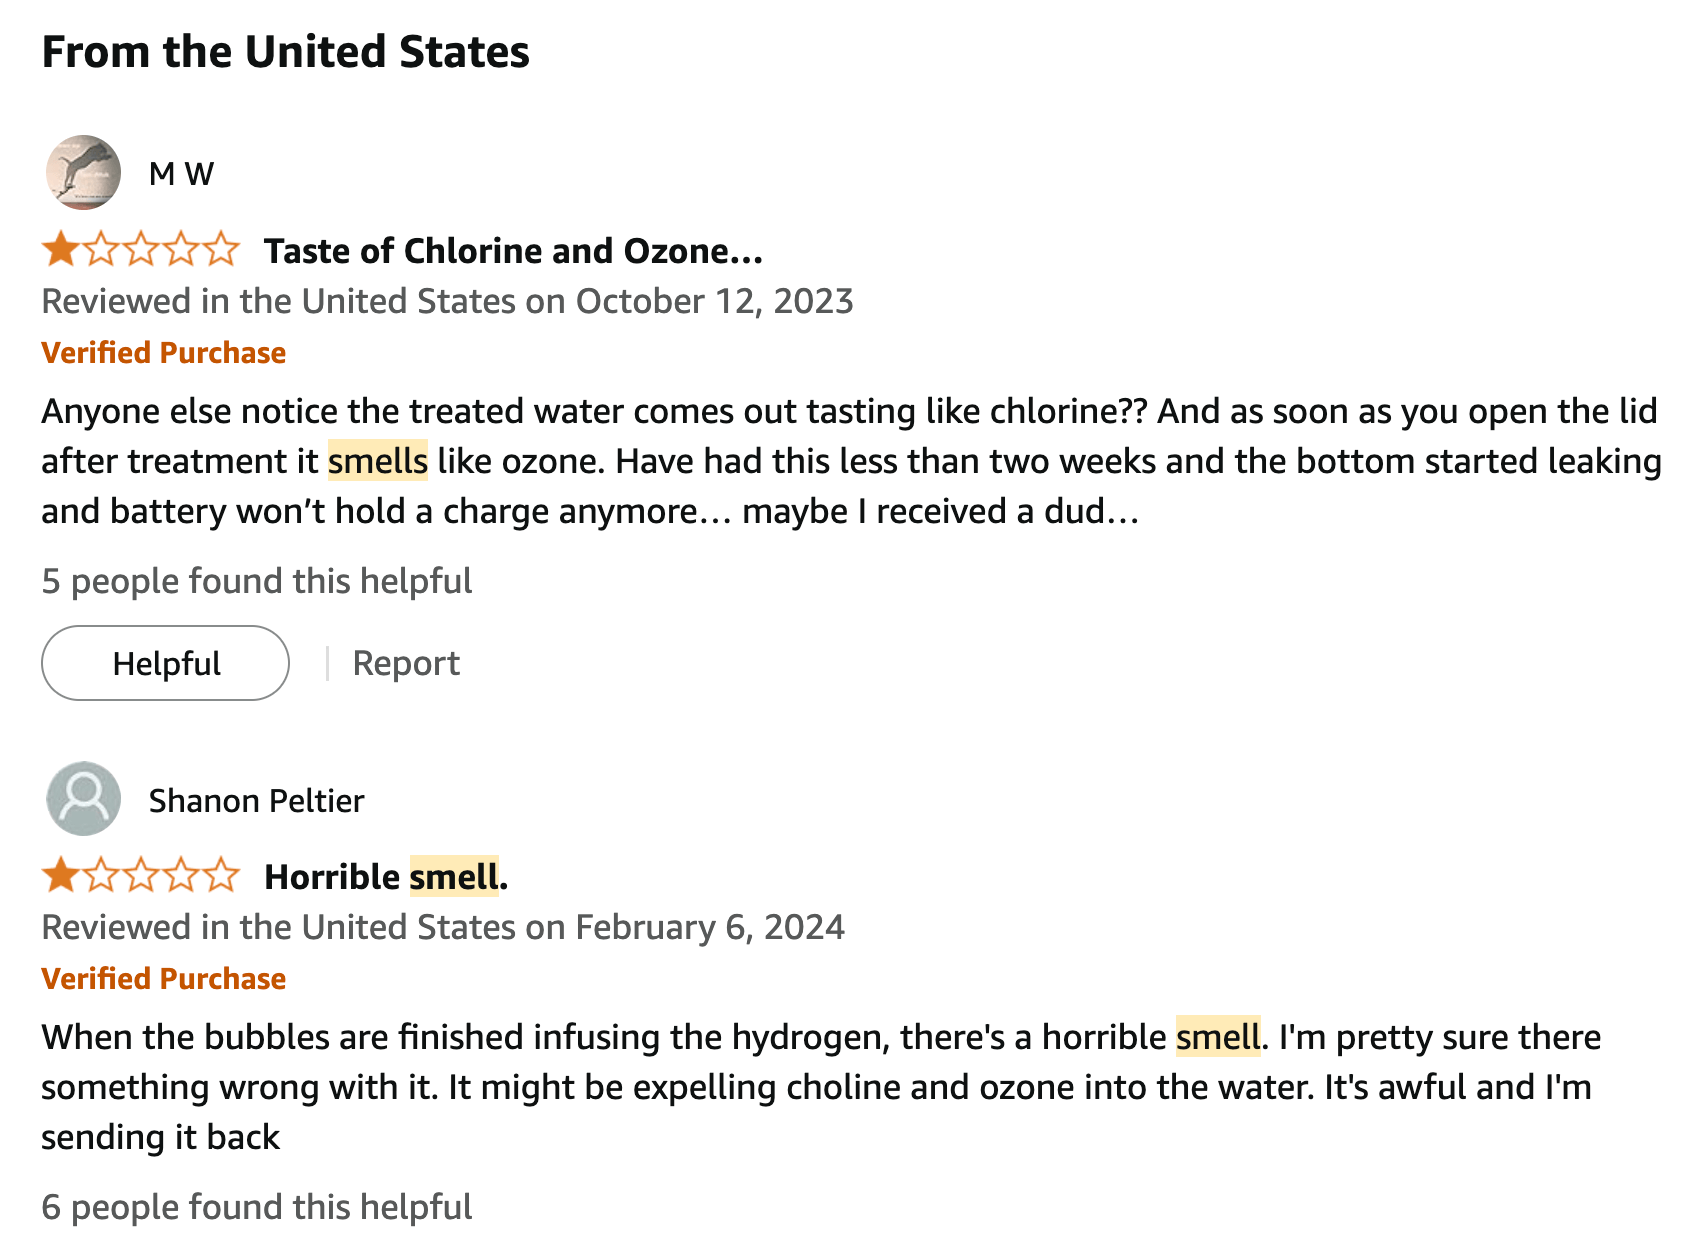Click Shanon Peltier's default avatar icon

83,799
